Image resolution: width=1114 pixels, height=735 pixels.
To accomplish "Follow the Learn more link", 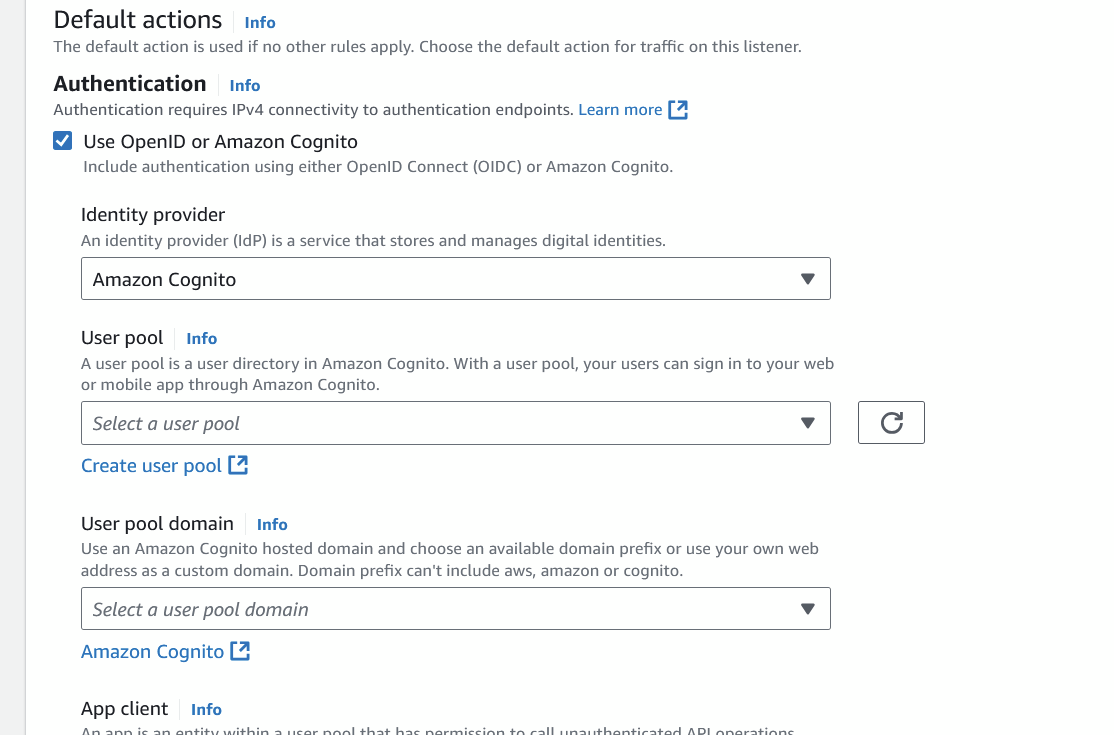I will click(620, 110).
